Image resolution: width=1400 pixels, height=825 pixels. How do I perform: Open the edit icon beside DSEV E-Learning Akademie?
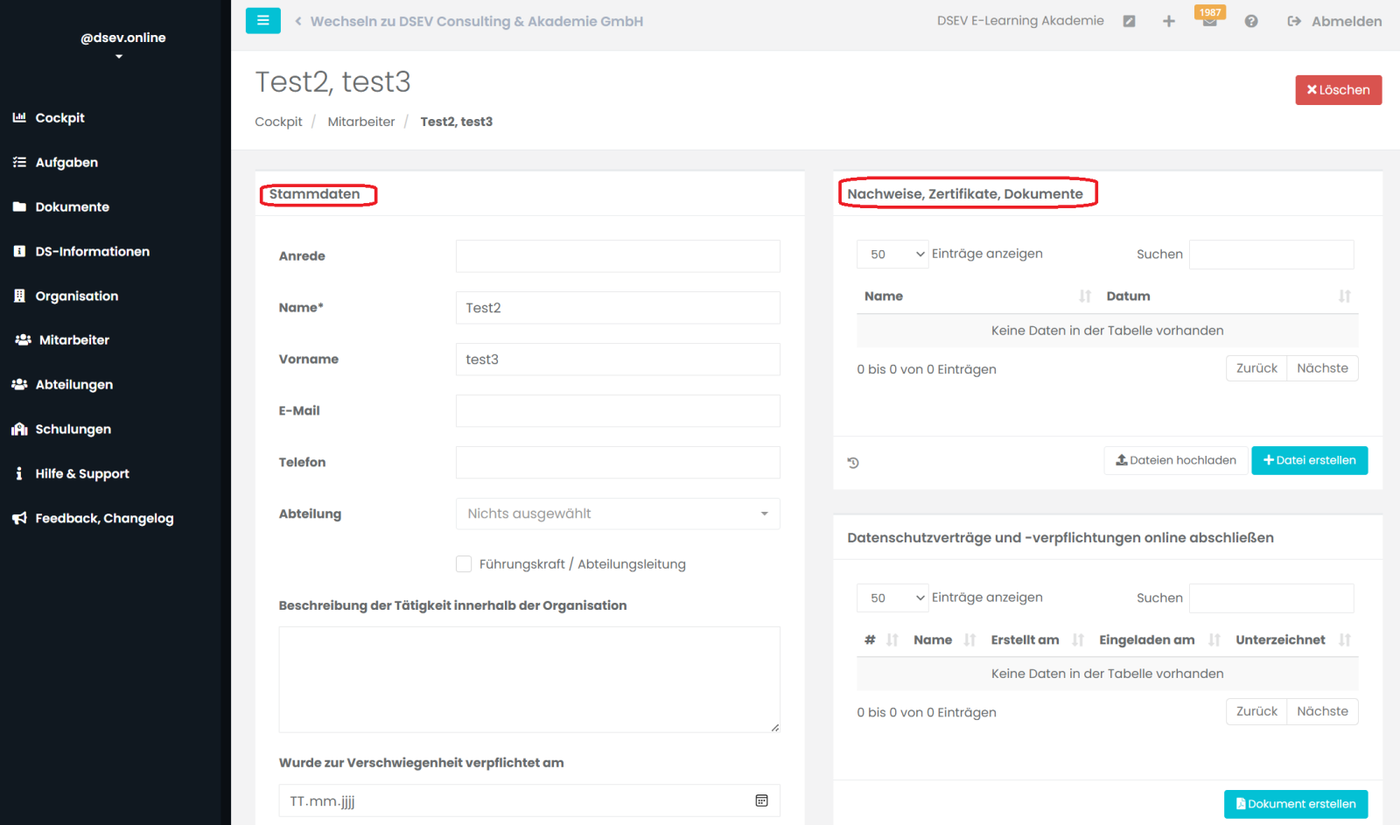(x=1129, y=21)
